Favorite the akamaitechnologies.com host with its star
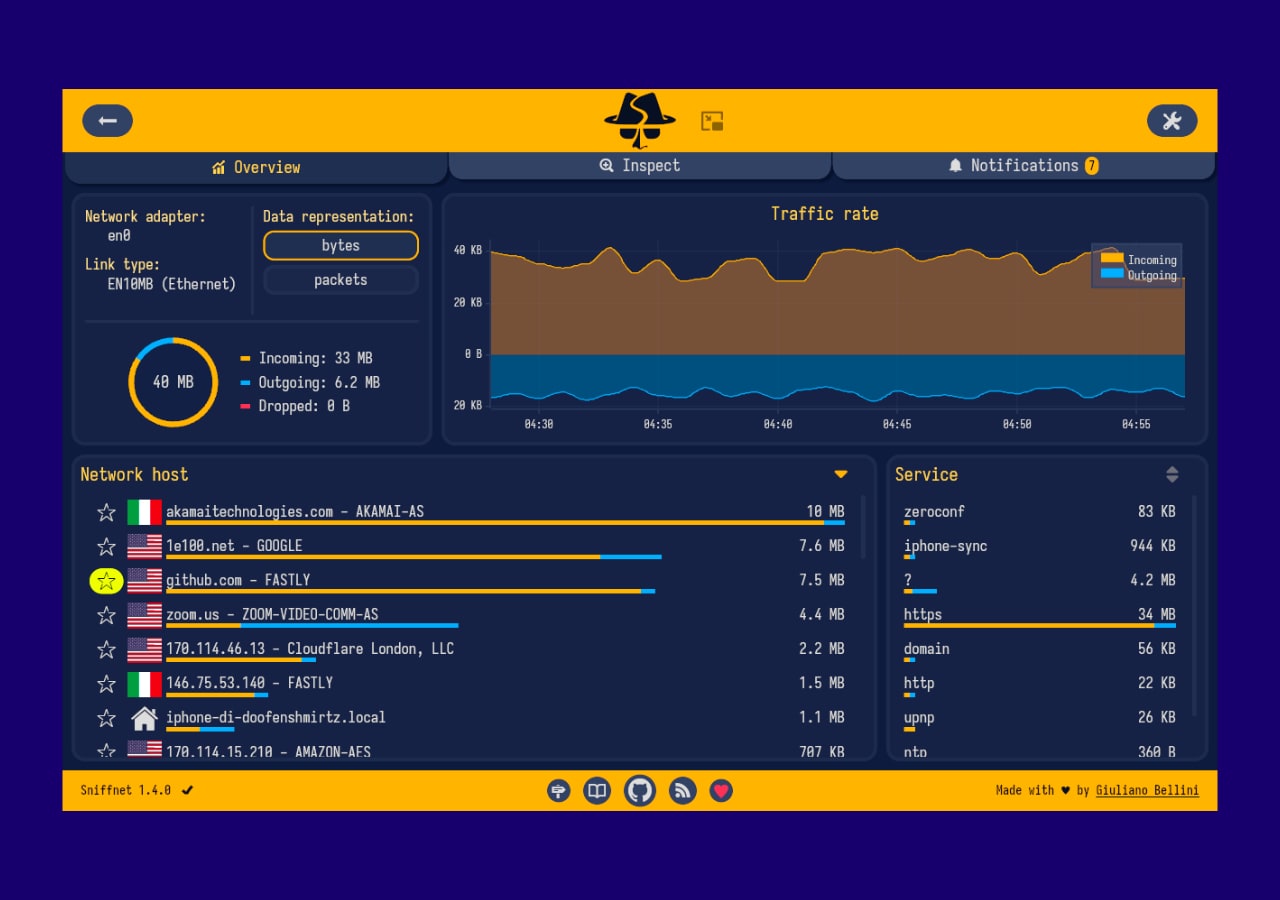The image size is (1280, 900). click(x=106, y=511)
